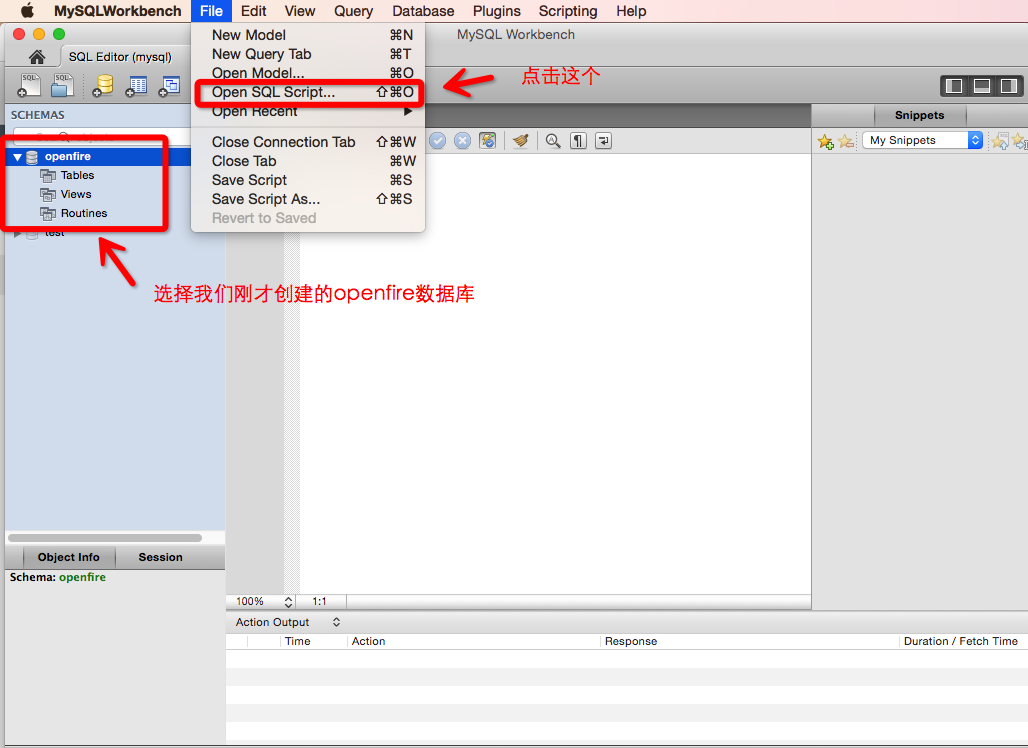Click the rollback X icon
The image size is (1028, 748).
pyautogui.click(x=463, y=140)
